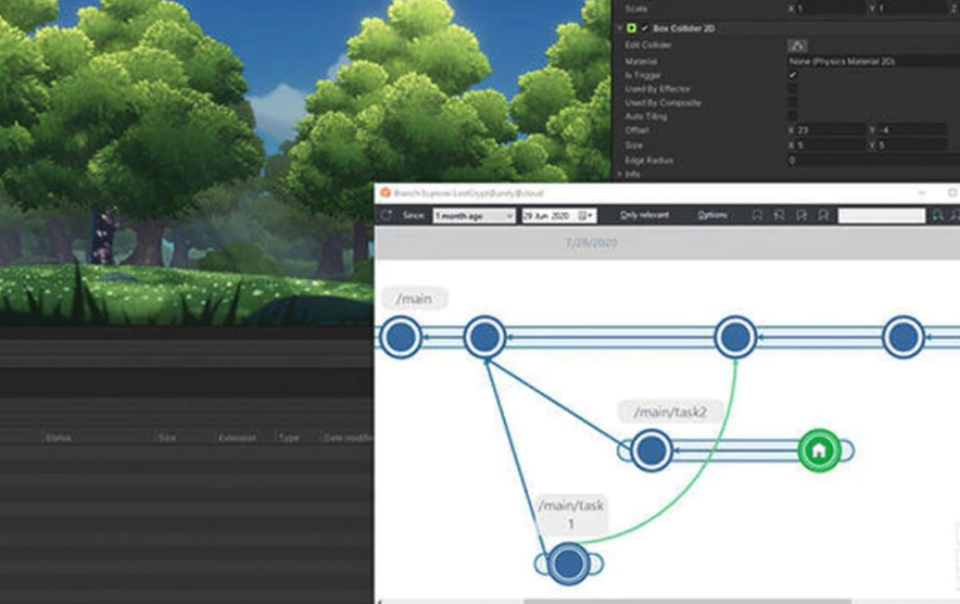
Task: Click the green Box Collider 2D component icon
Action: [632, 28]
